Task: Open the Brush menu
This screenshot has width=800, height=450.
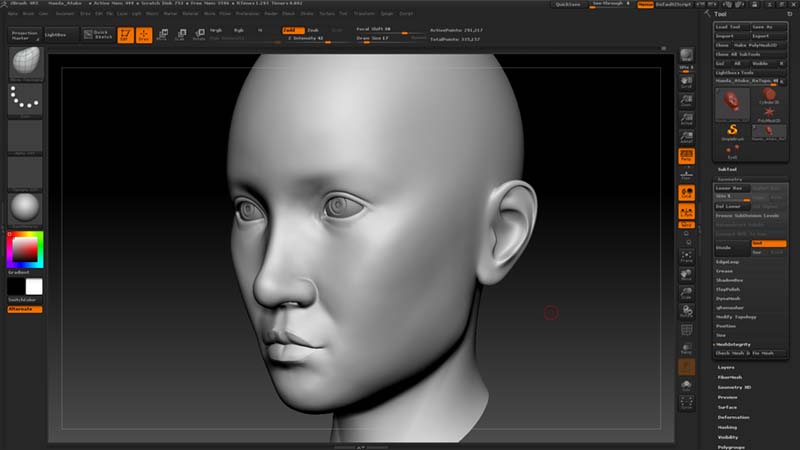Action: 28,14
